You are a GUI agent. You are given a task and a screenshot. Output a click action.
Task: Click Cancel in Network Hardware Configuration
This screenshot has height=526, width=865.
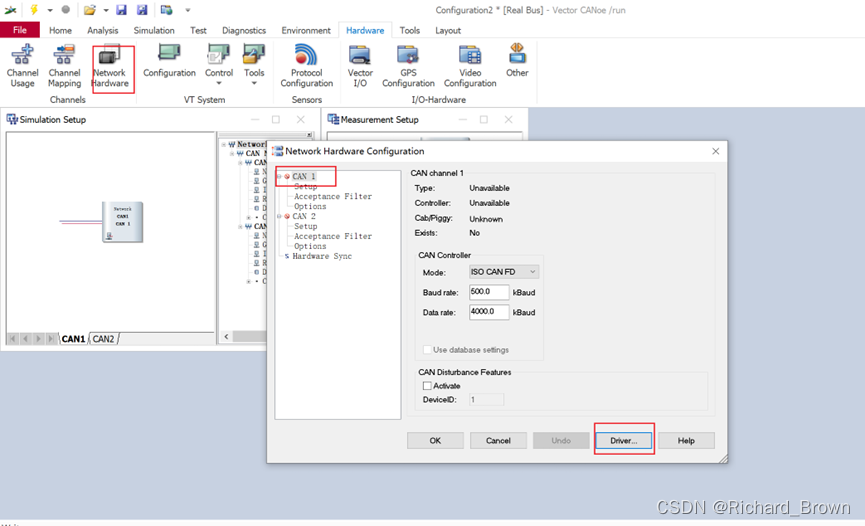coord(498,440)
